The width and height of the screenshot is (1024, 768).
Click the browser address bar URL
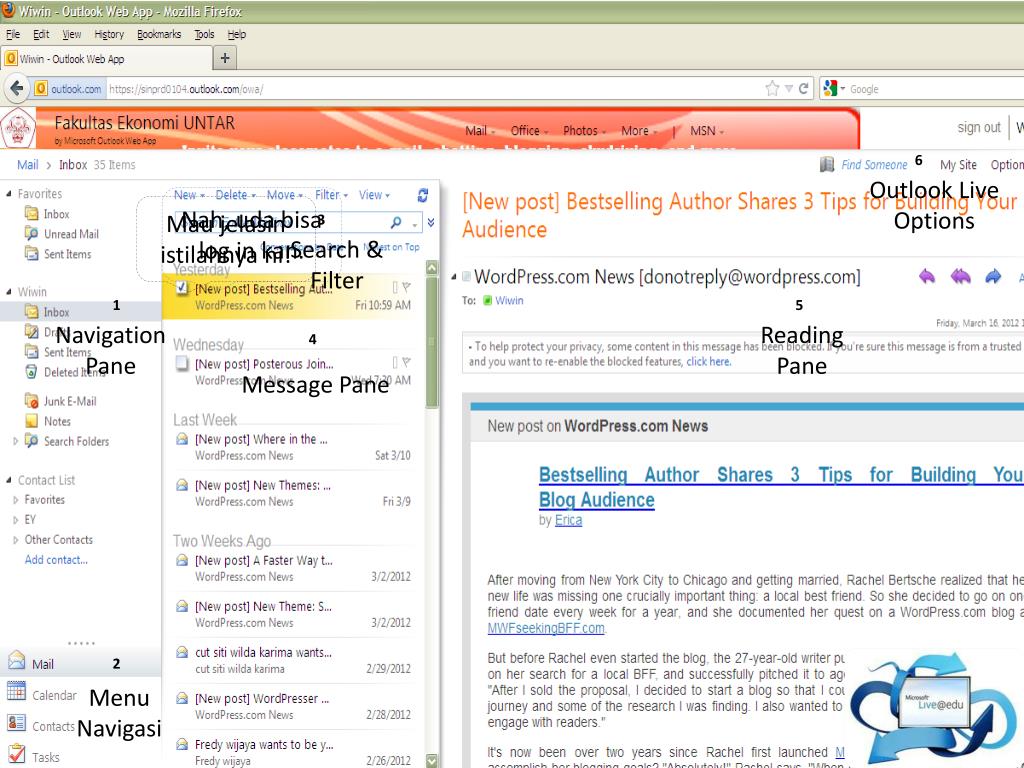[186, 89]
